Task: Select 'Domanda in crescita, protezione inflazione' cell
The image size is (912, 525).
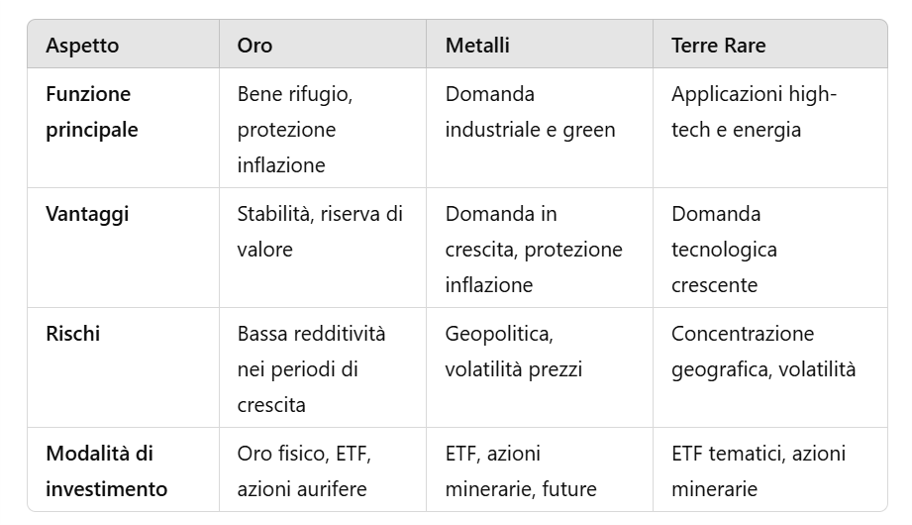Action: 533,249
